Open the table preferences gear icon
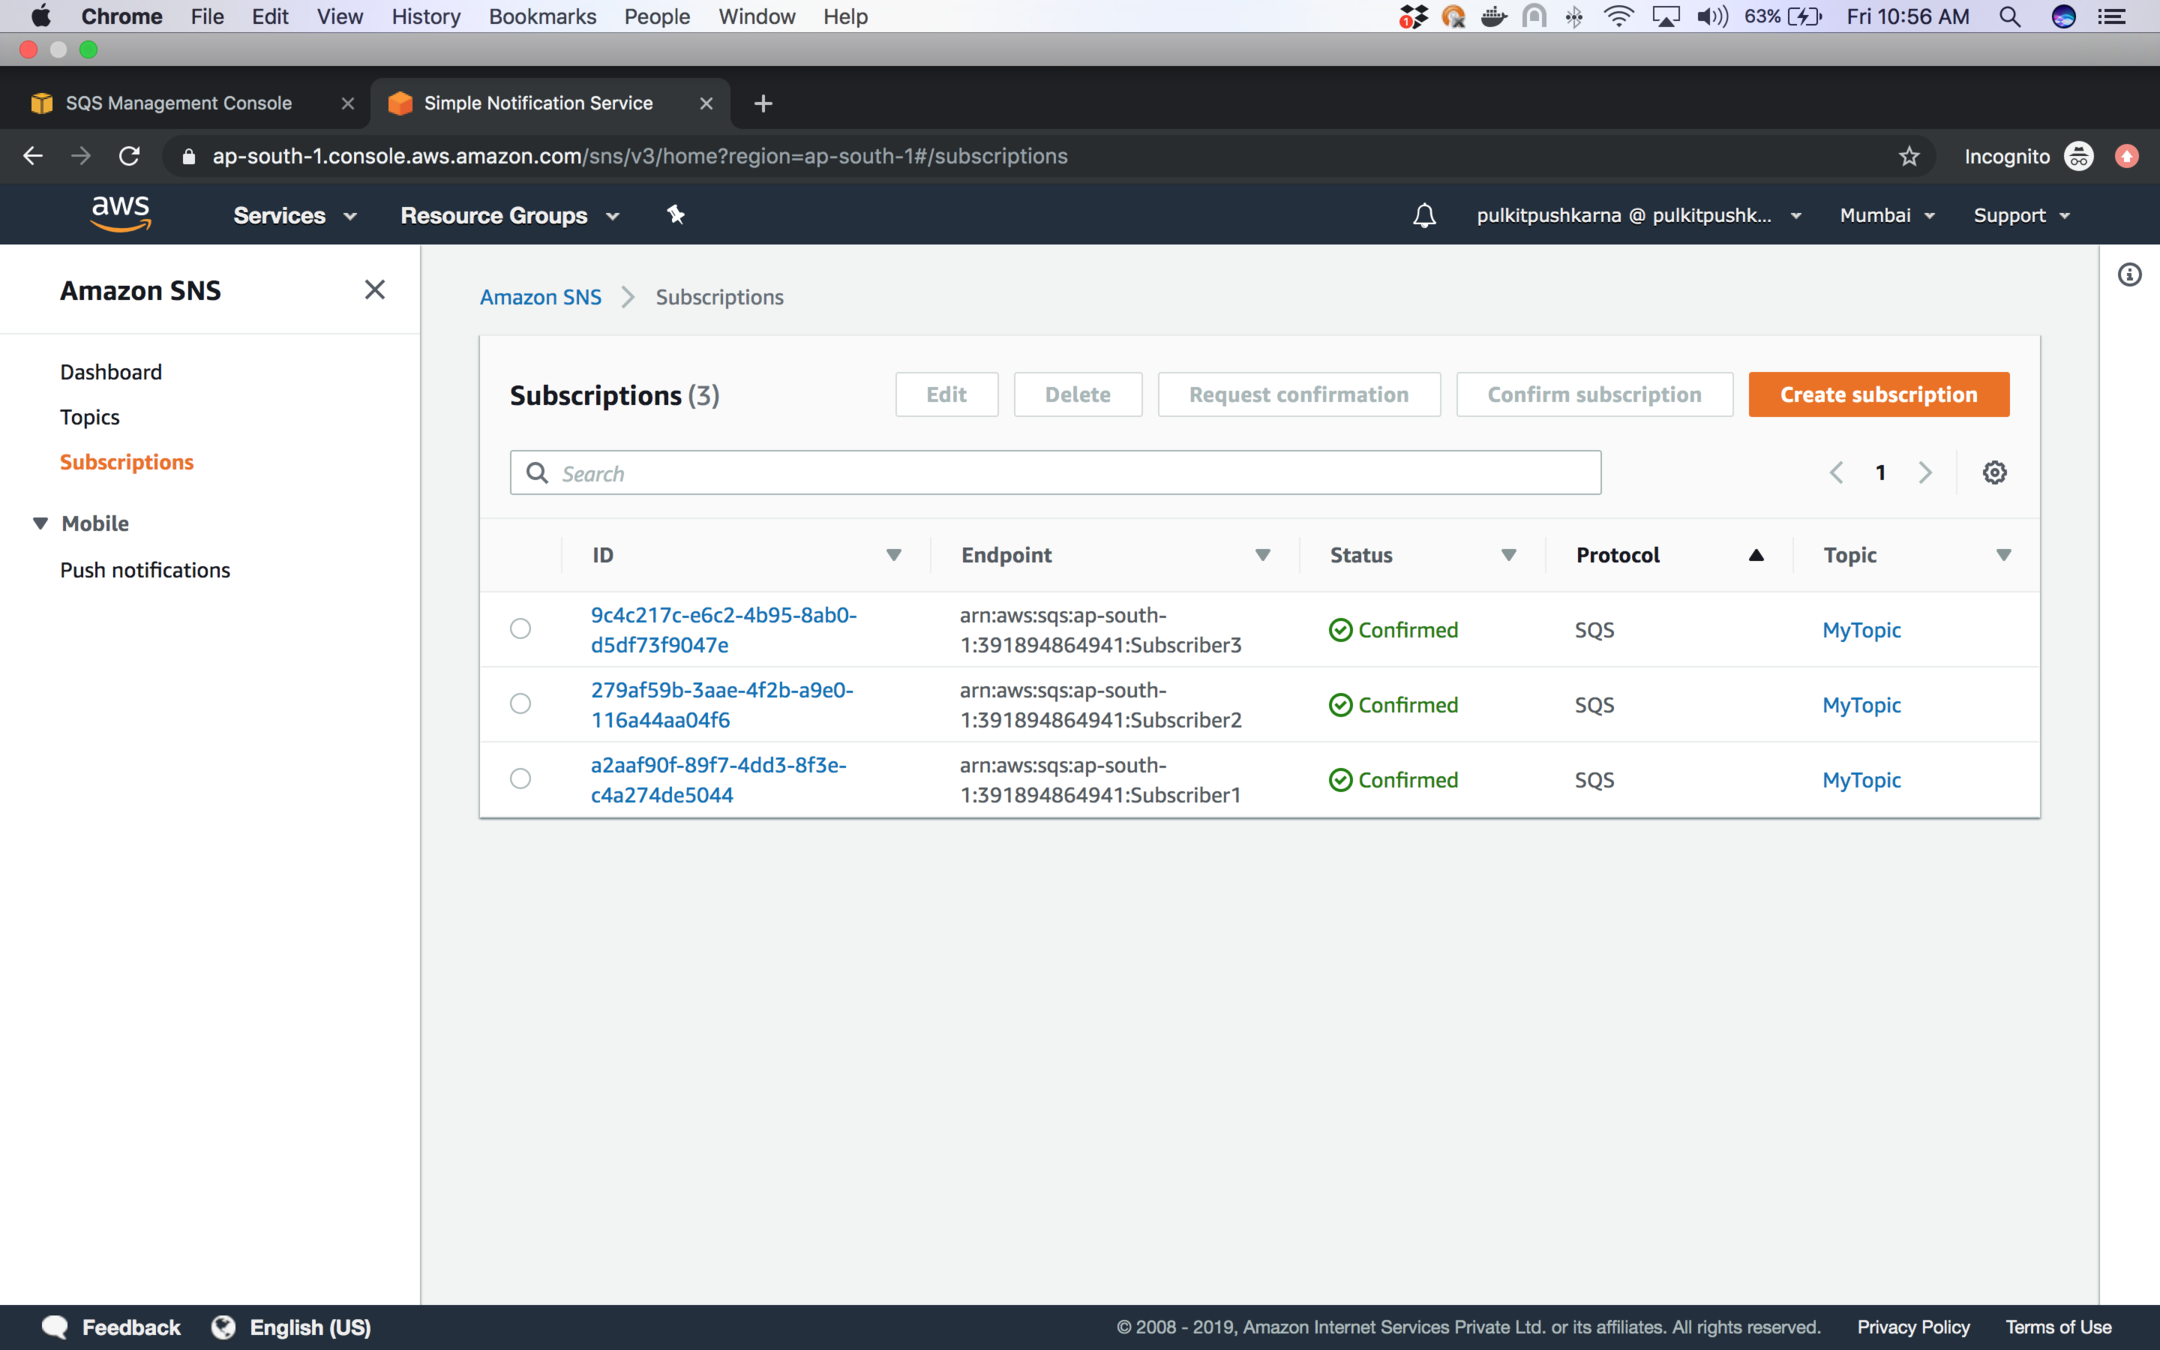The width and height of the screenshot is (2160, 1350). [1994, 472]
